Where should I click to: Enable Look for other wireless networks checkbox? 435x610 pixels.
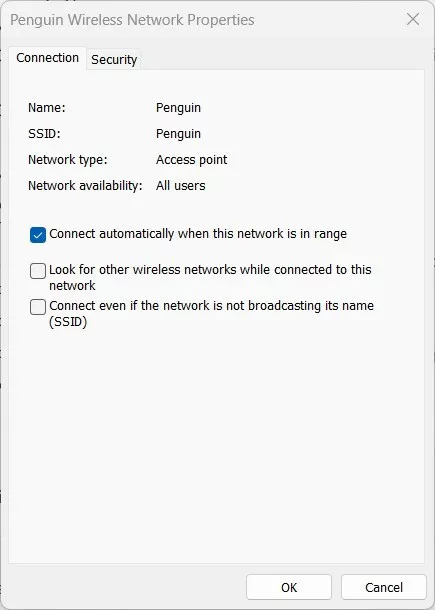[38, 271]
